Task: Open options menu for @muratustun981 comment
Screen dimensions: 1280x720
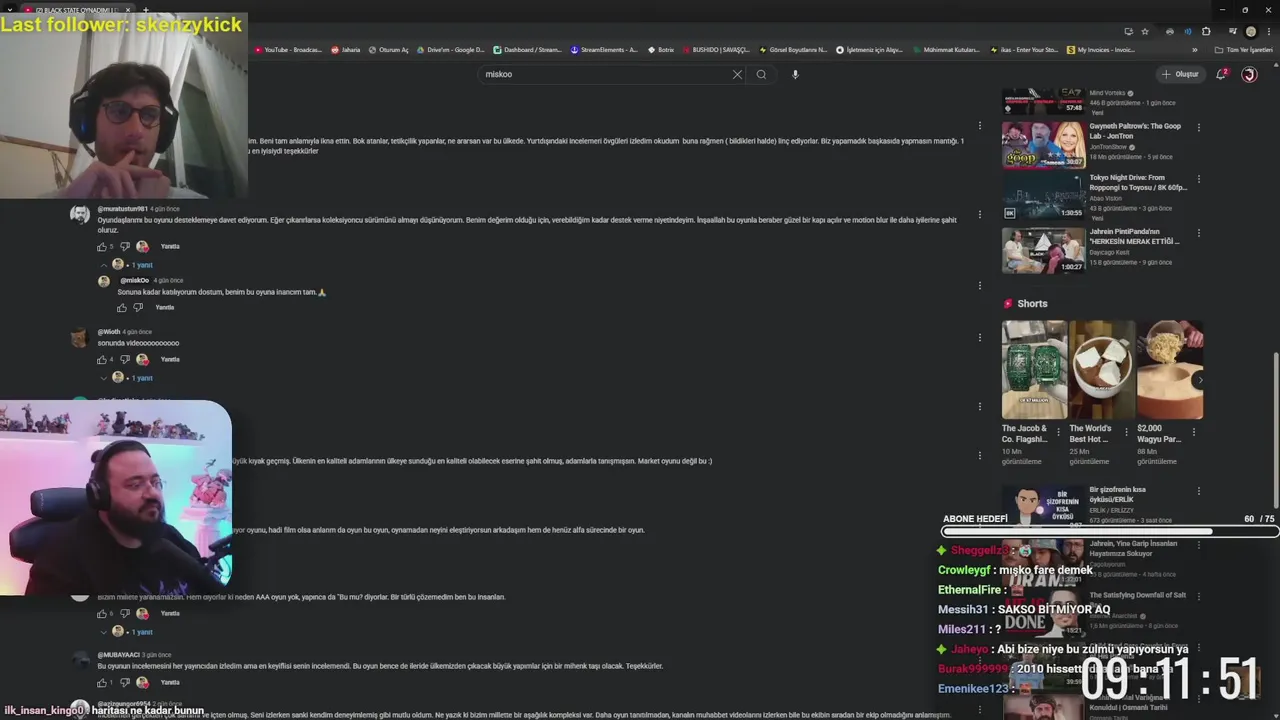Action: 980,214
